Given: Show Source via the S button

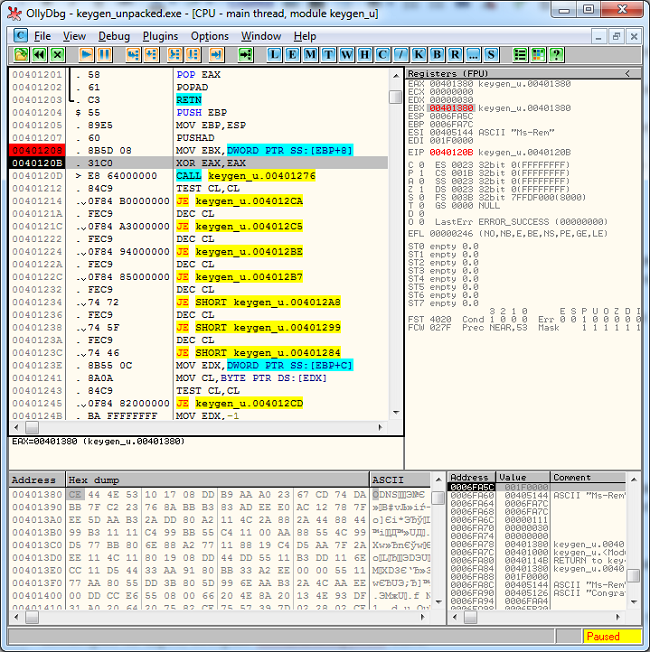Looking at the screenshot, I should point(491,54).
